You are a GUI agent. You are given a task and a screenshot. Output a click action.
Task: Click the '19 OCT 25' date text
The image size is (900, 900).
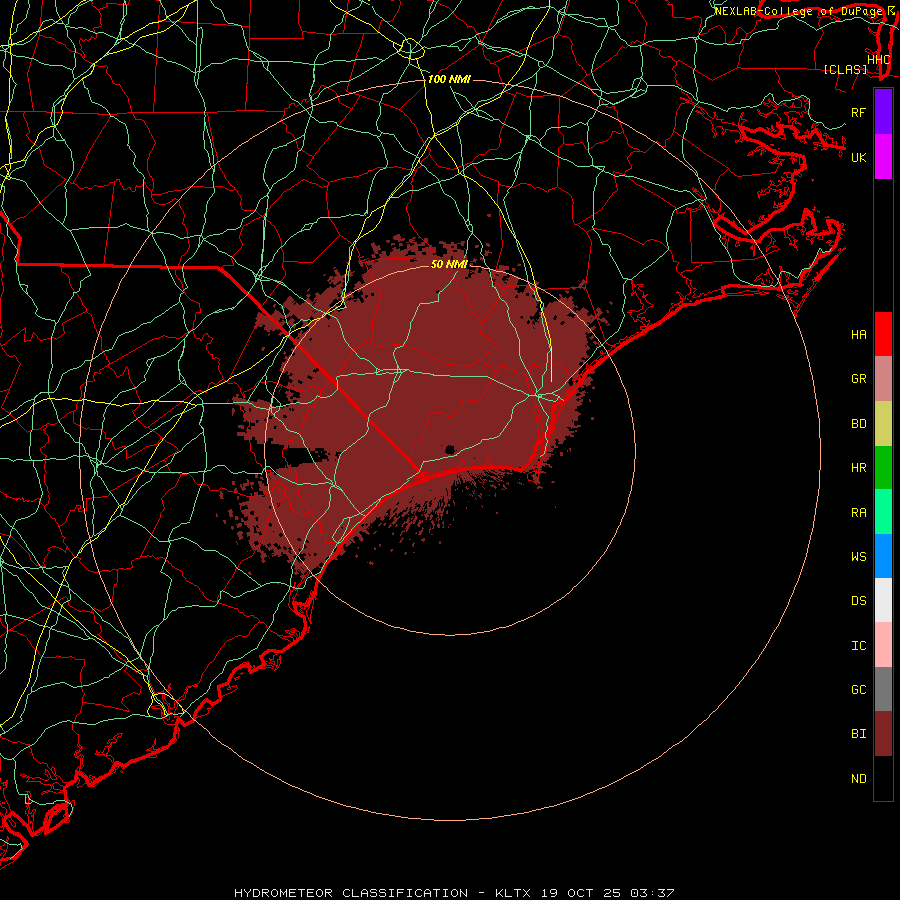[581, 893]
